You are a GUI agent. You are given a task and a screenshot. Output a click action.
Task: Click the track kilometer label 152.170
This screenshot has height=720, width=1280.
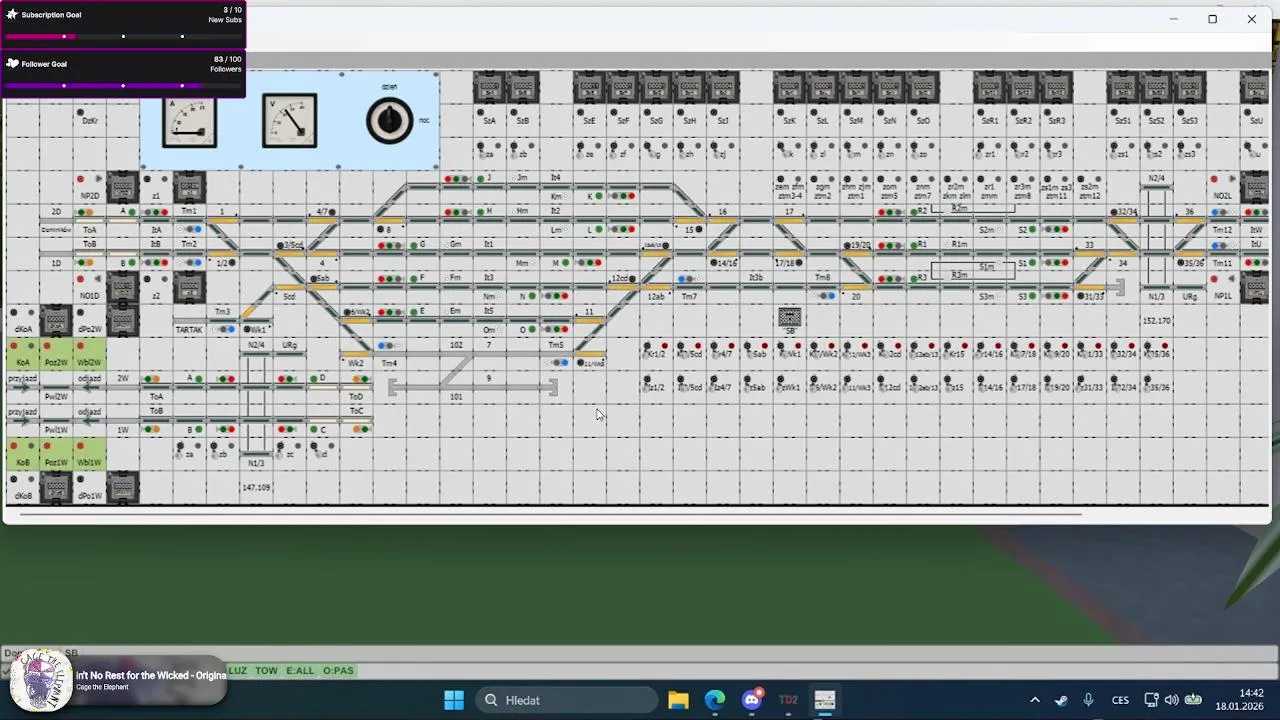1156,321
